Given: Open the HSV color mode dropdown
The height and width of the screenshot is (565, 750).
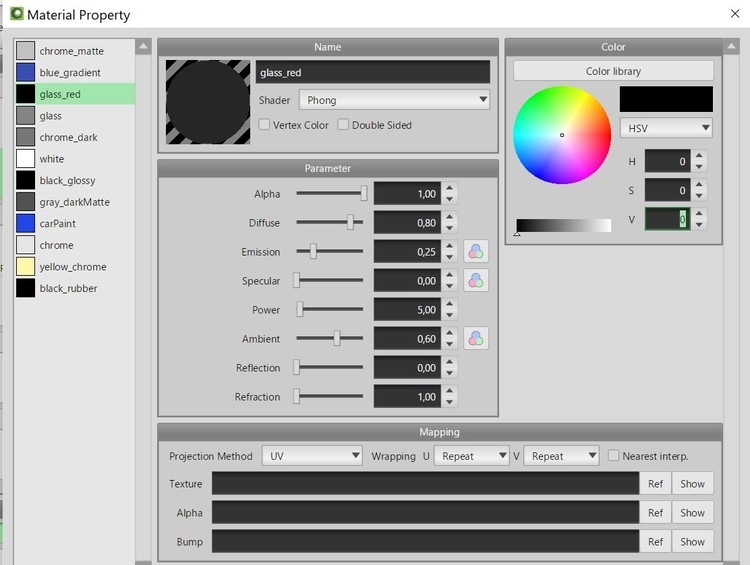Looking at the screenshot, I should [666, 128].
